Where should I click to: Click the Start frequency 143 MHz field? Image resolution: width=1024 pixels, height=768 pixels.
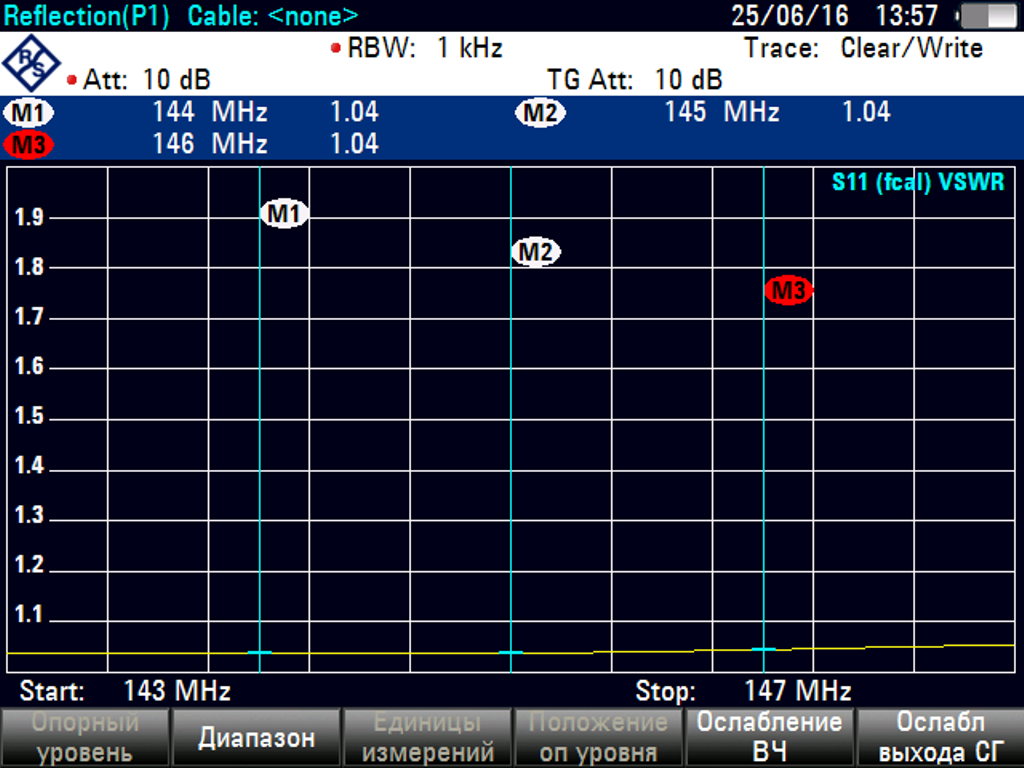click(x=125, y=691)
